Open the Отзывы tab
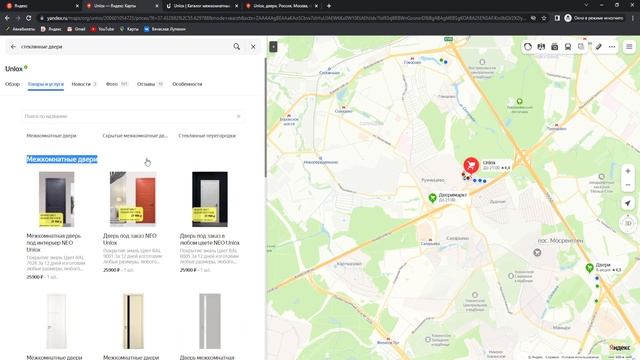The width and height of the screenshot is (640, 360). [x=150, y=84]
